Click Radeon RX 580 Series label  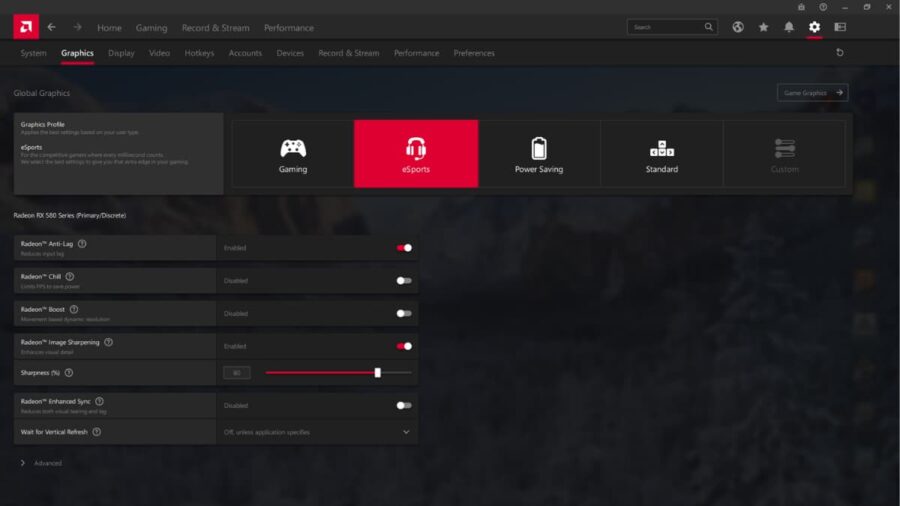point(69,215)
